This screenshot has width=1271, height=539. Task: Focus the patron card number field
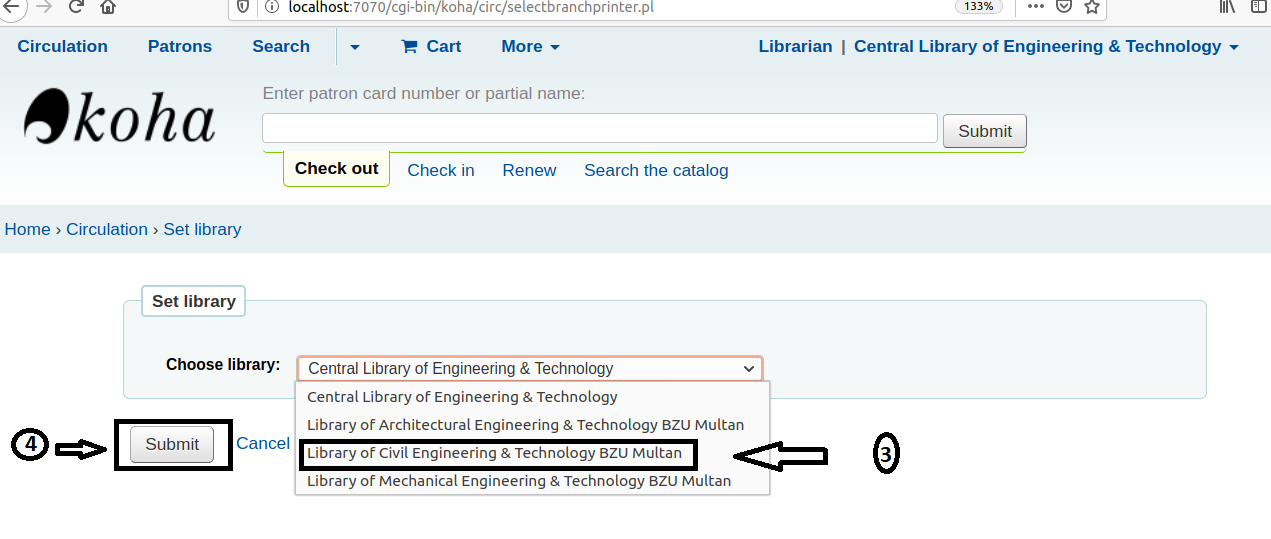tap(600, 128)
